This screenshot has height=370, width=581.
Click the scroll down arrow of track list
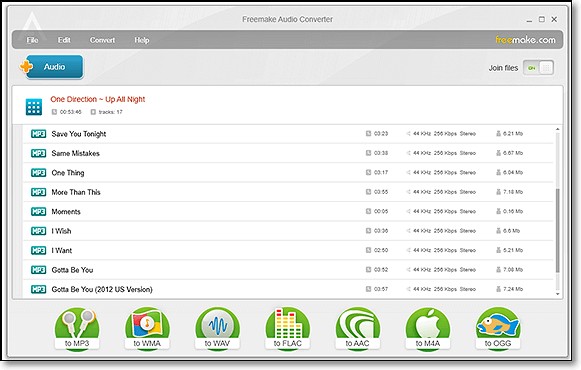point(558,294)
